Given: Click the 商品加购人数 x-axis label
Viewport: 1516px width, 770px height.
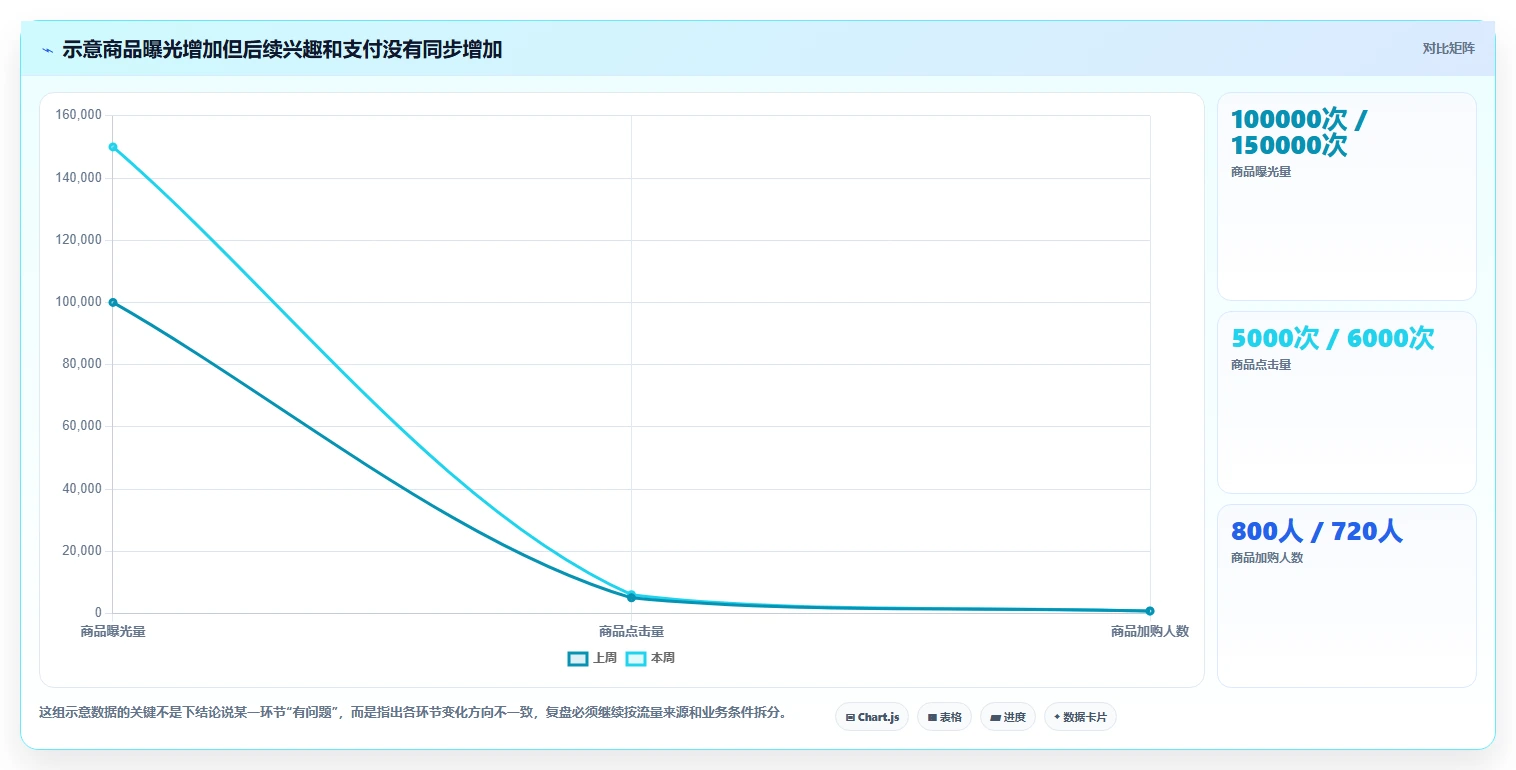Looking at the screenshot, I should coord(1150,631).
